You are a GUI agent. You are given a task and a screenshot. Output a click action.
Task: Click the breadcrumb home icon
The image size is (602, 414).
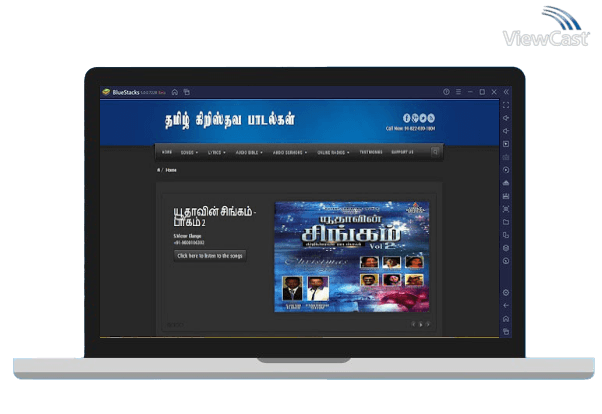158,170
